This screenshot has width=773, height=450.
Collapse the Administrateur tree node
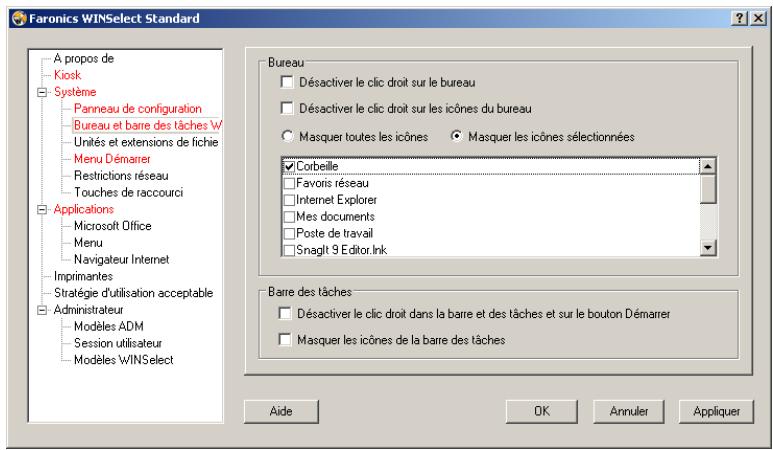(x=42, y=310)
